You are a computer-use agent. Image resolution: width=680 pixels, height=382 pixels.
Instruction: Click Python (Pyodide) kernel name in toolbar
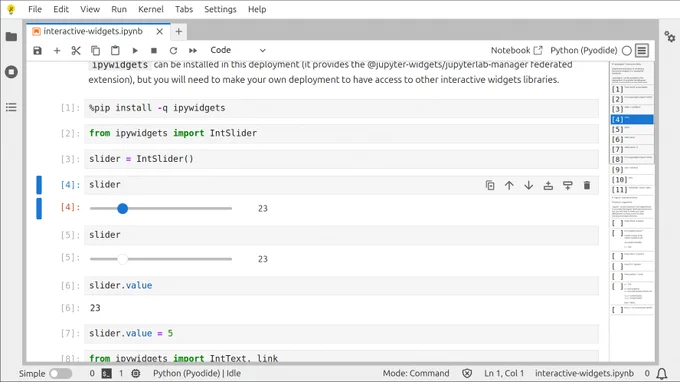[x=583, y=50]
